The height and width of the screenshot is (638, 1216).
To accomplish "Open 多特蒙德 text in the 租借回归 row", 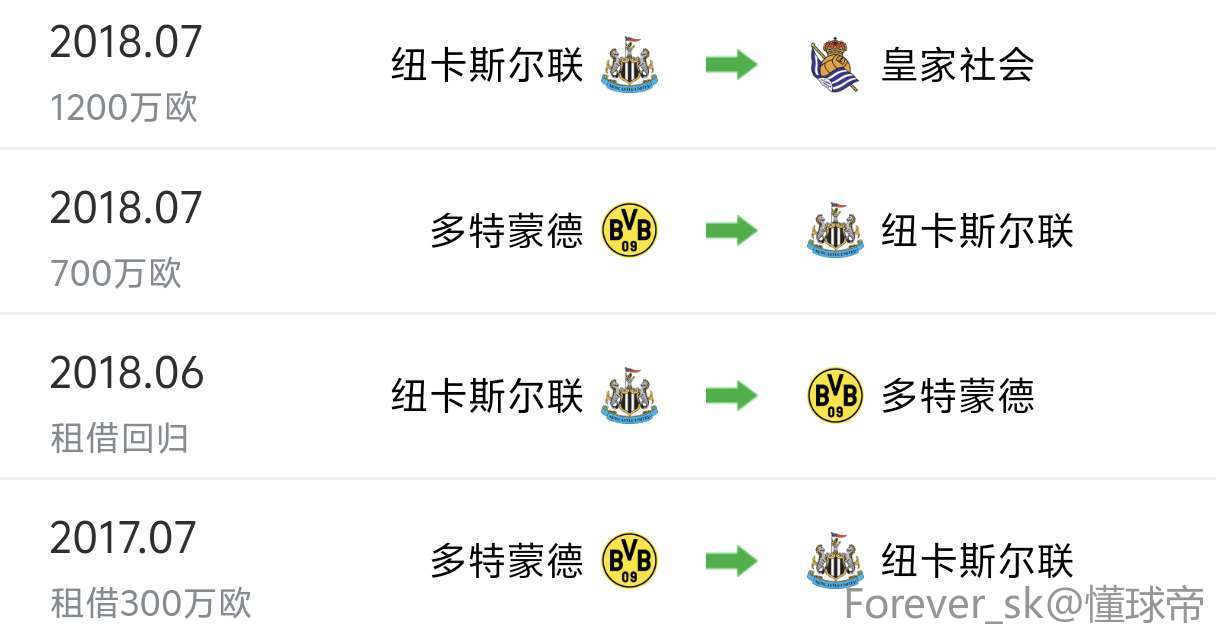I will [x=957, y=396].
